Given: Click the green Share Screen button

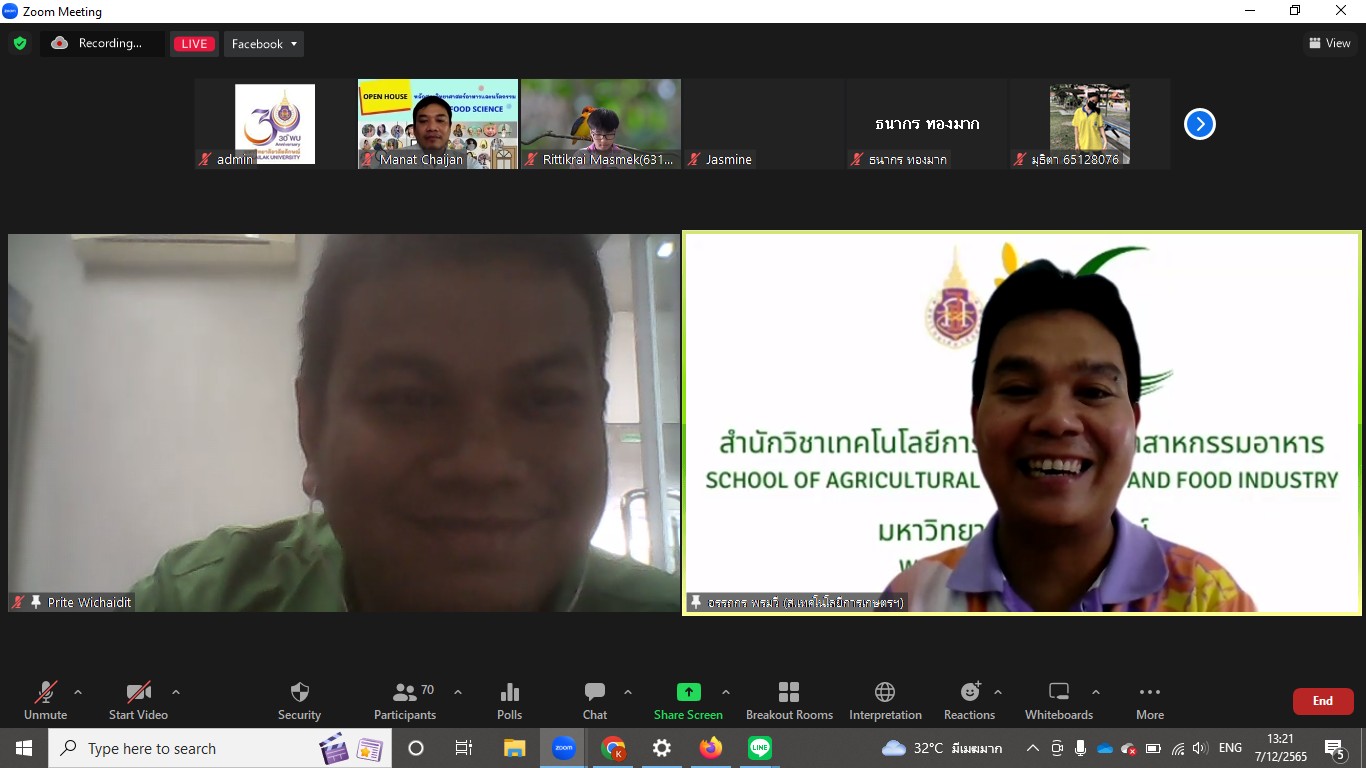Looking at the screenshot, I should click(688, 700).
